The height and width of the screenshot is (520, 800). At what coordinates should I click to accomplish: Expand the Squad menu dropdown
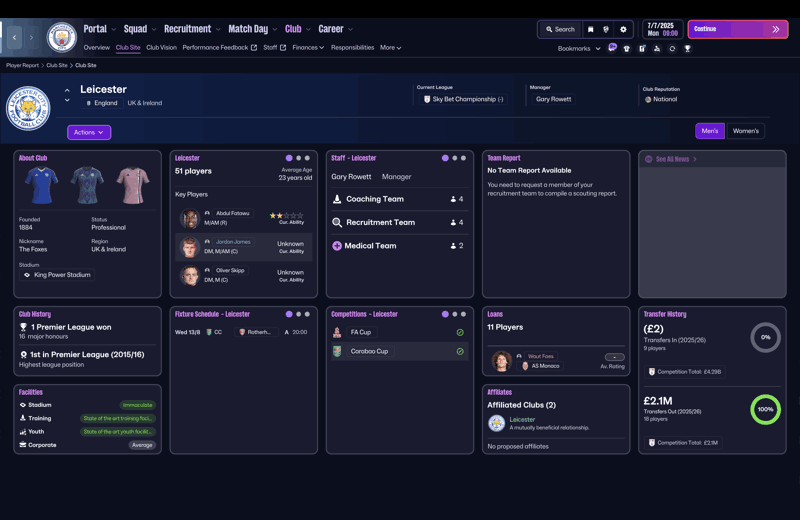(154, 30)
